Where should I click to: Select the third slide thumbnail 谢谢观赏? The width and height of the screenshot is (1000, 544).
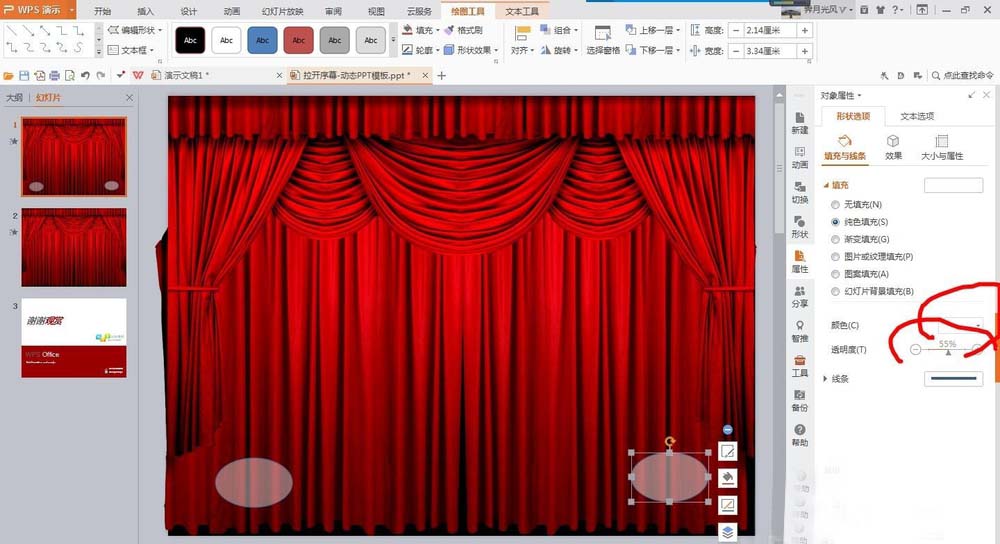[74, 337]
